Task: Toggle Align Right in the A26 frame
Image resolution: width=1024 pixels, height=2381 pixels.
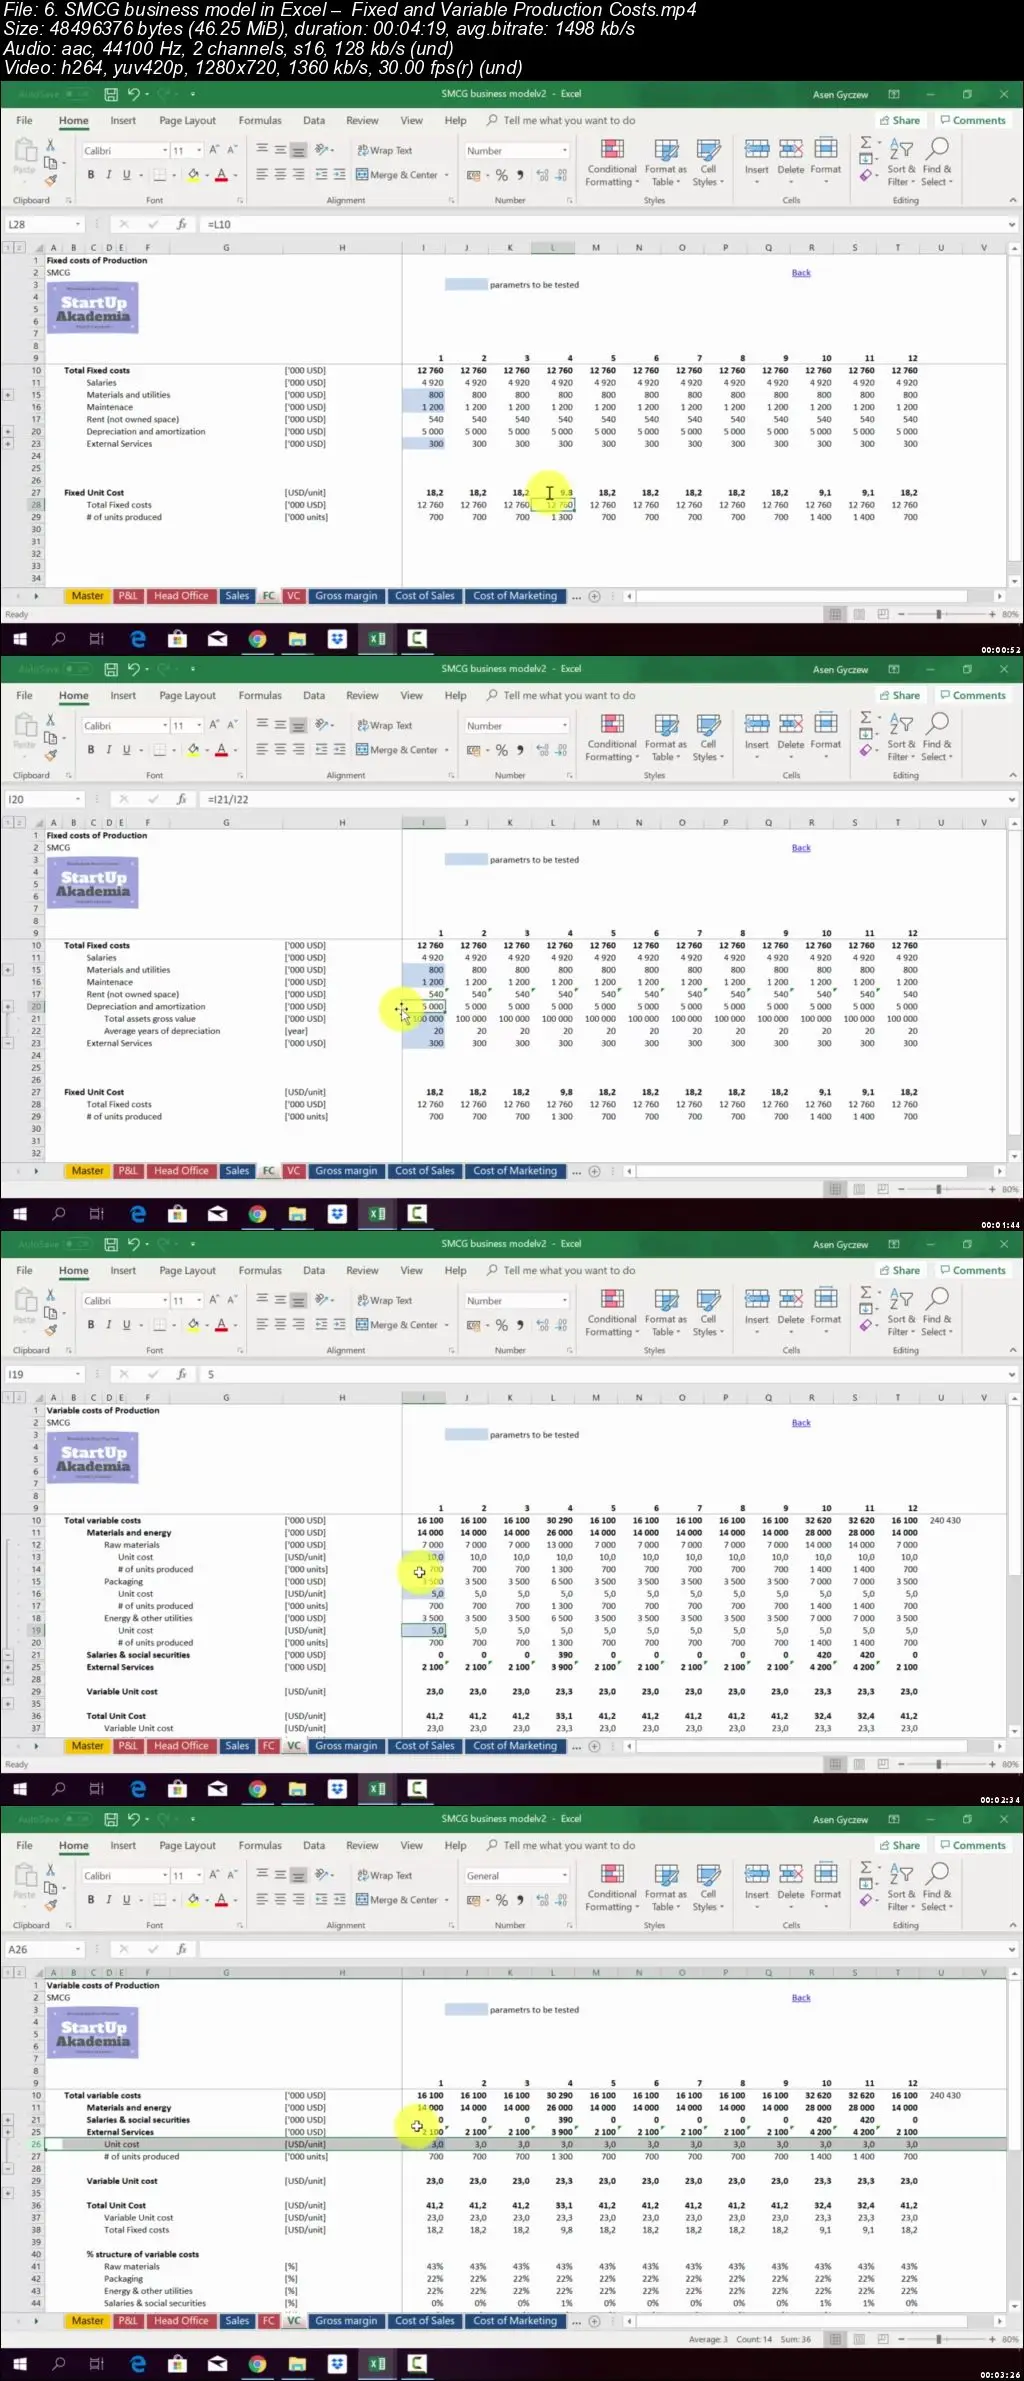Action: point(298,1899)
